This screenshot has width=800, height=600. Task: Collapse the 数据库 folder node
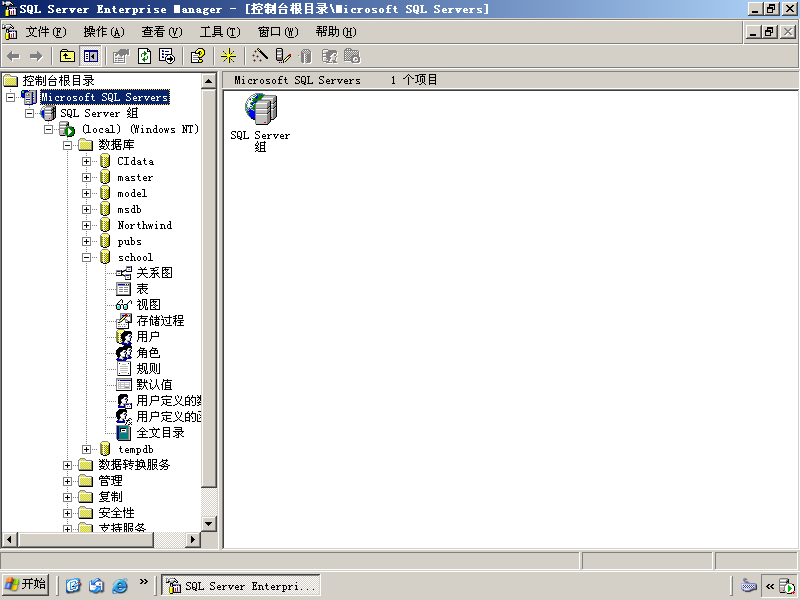[67, 145]
